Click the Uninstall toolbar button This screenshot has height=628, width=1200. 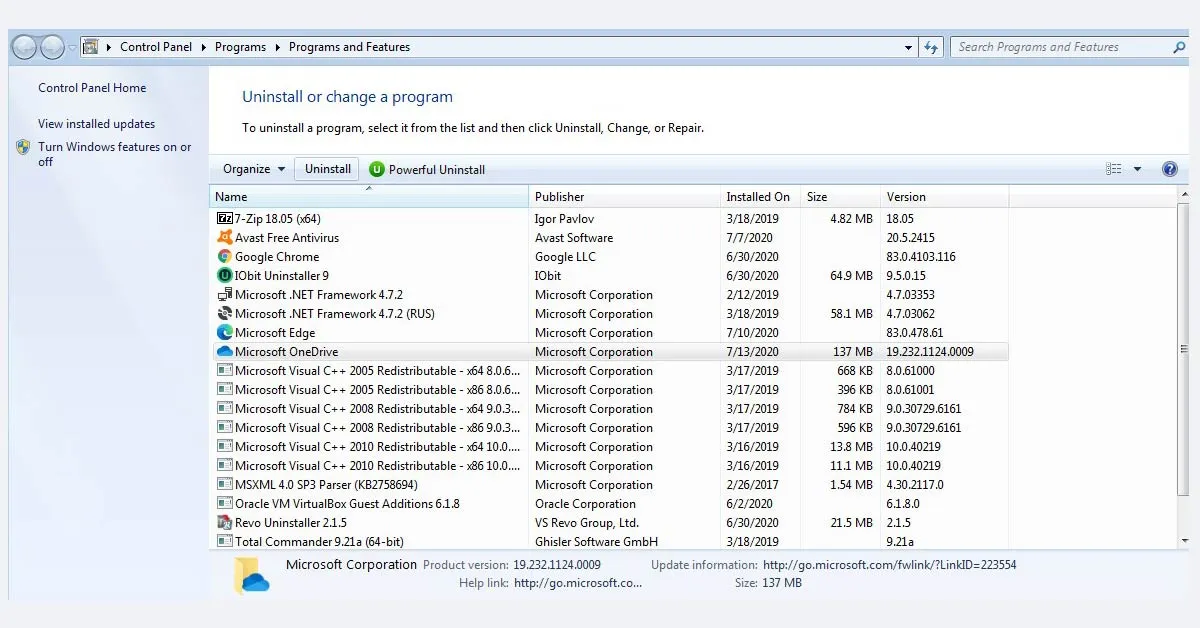pyautogui.click(x=328, y=169)
